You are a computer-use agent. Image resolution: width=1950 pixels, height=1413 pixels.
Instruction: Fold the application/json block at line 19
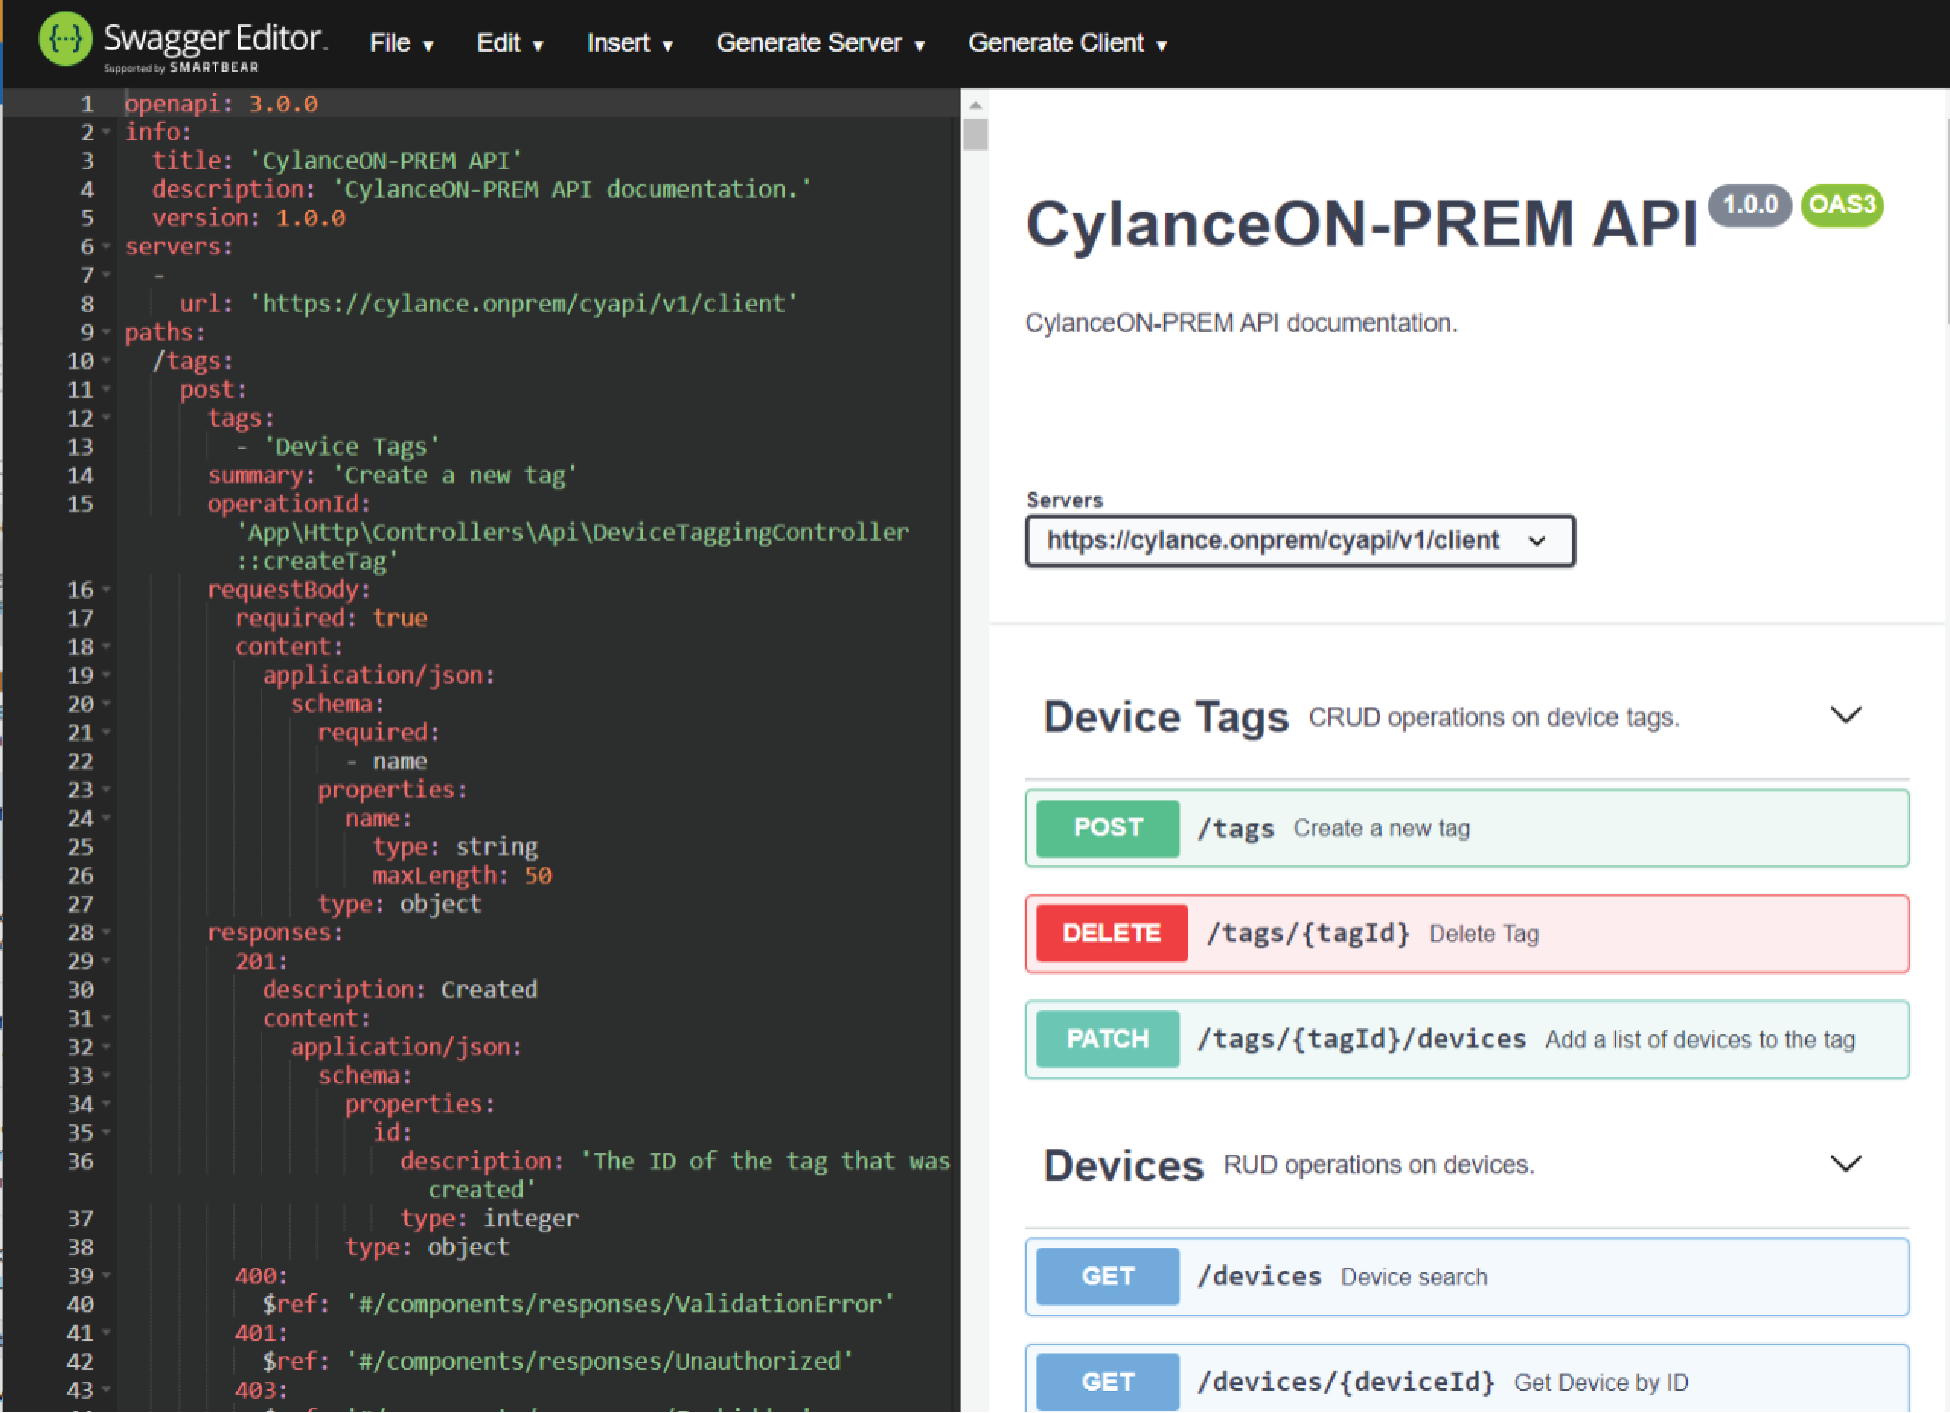[106, 675]
